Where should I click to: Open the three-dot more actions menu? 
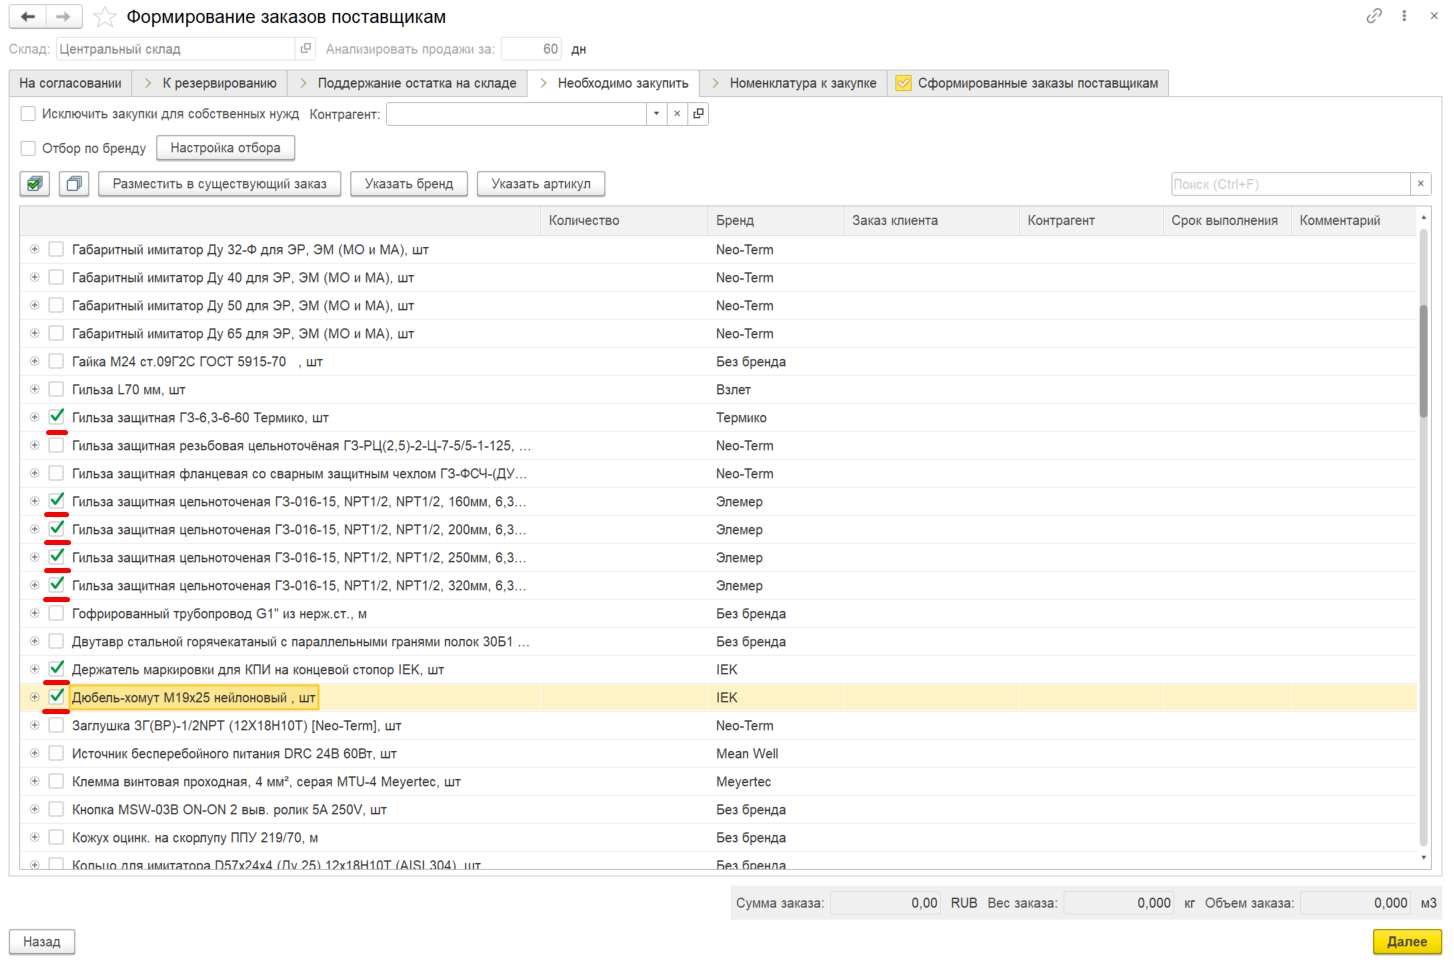coord(1405,16)
